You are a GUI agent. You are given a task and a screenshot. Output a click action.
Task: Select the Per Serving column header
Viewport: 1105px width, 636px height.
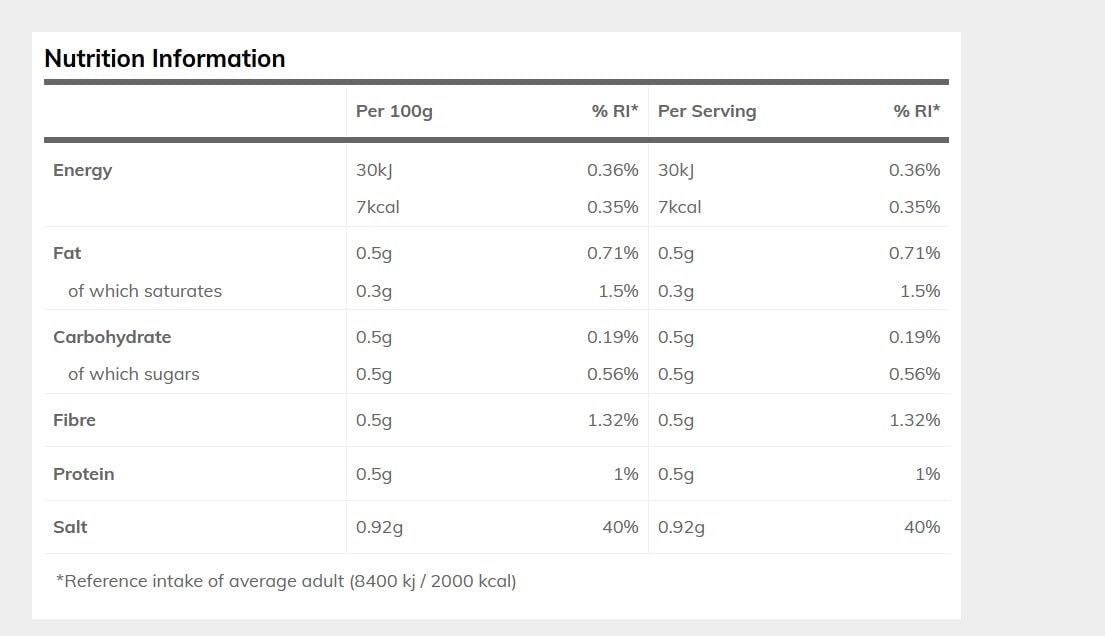pyautogui.click(x=707, y=111)
